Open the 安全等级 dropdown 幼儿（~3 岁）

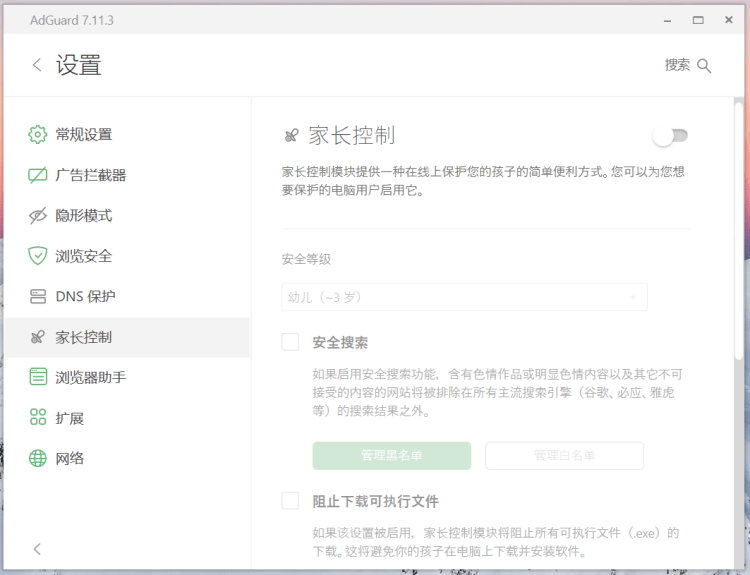pos(464,297)
